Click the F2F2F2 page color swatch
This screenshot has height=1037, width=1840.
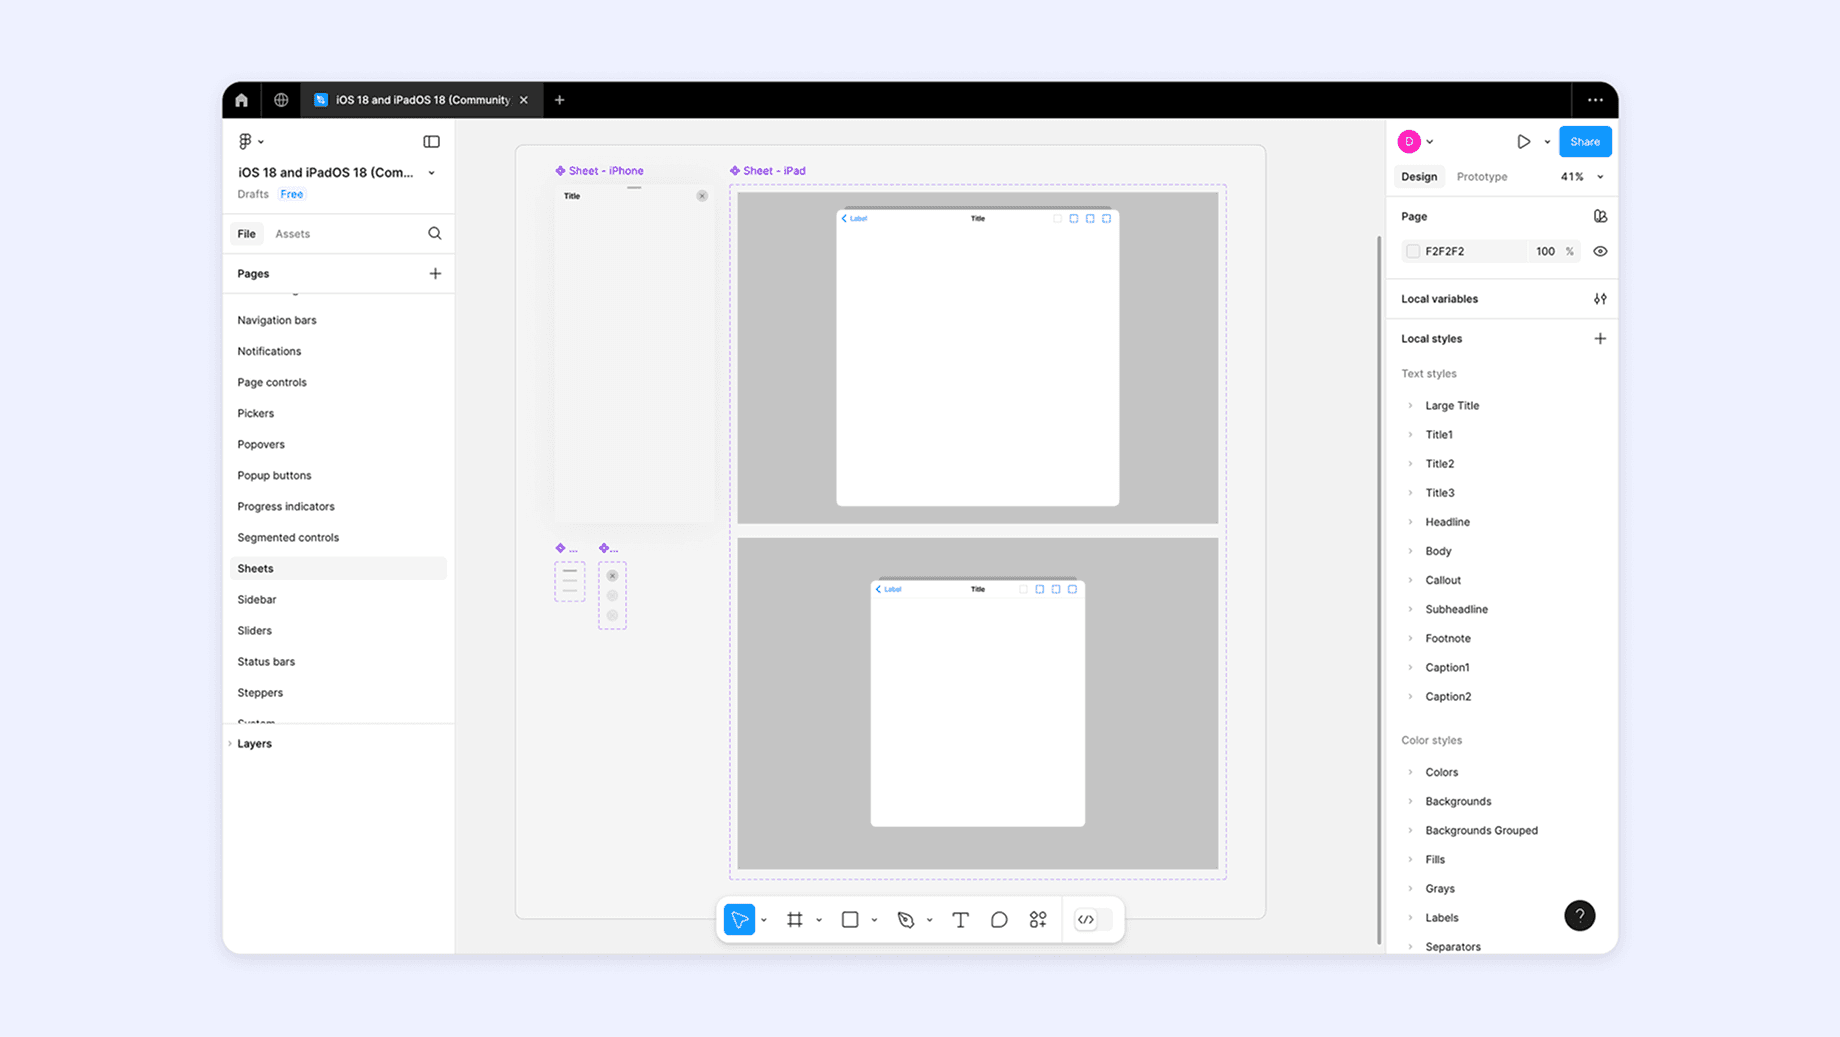[x=1413, y=251]
